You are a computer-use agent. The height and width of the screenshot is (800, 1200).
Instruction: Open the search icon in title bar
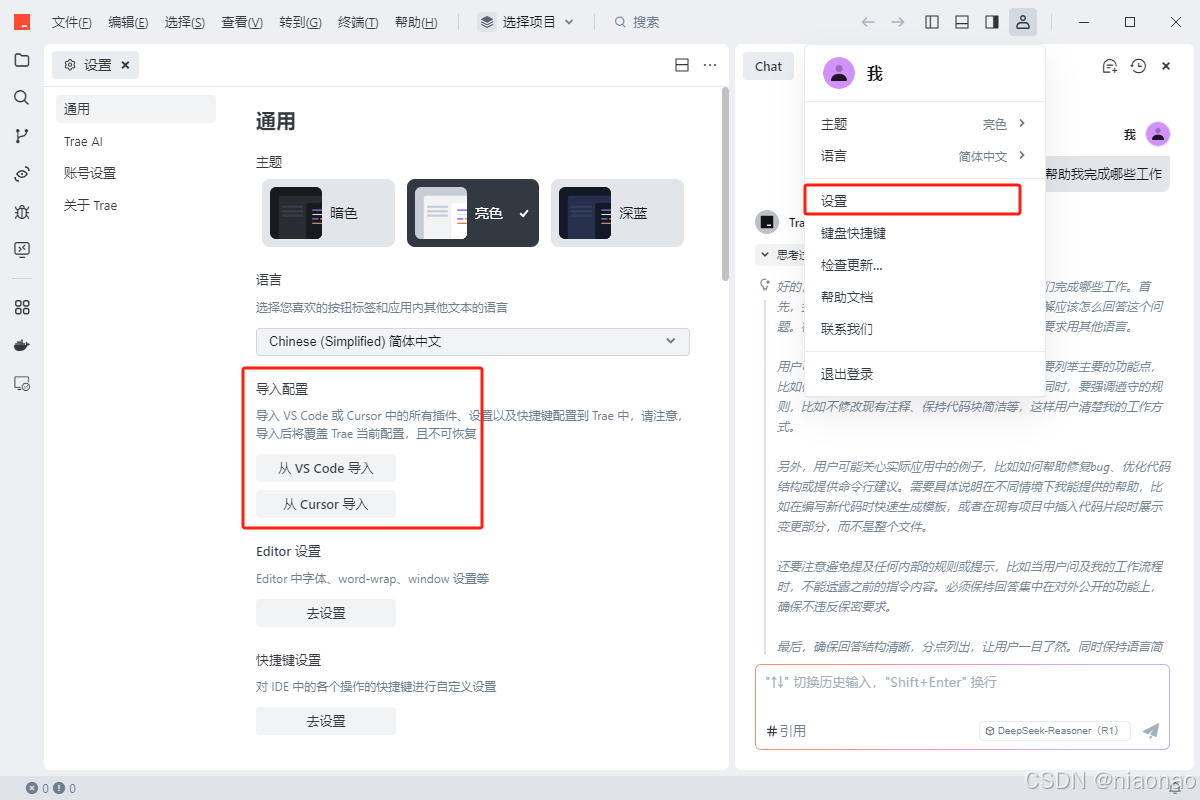[x=621, y=22]
